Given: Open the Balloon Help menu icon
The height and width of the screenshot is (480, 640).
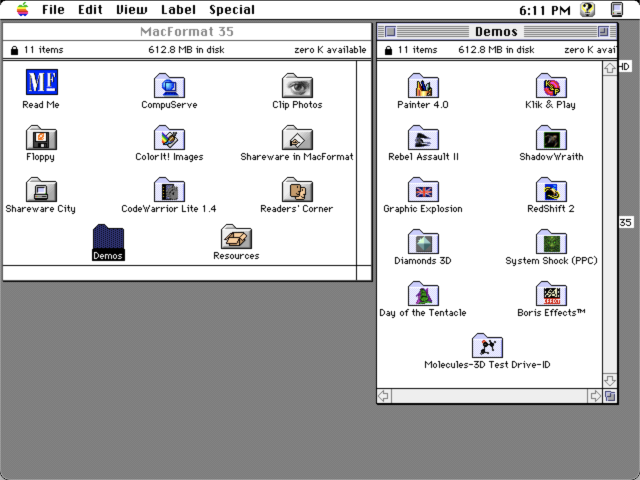Looking at the screenshot, I should 588,9.
